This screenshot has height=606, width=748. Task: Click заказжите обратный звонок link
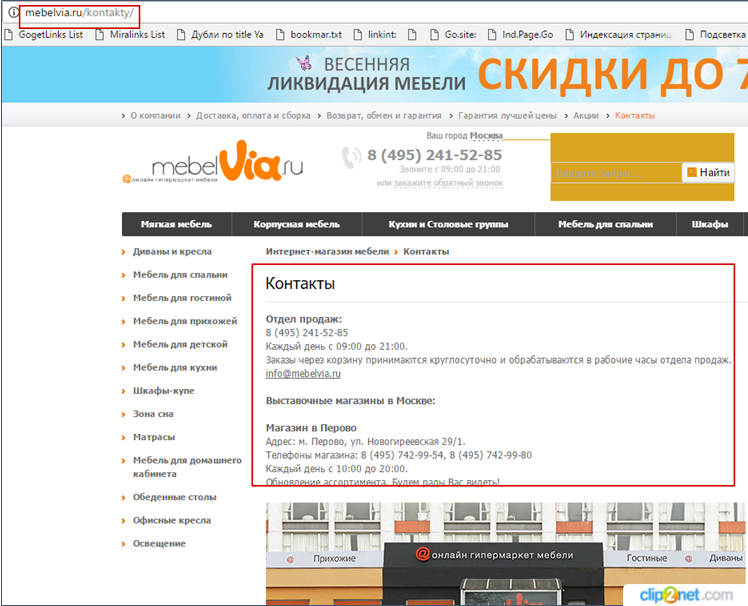448,183
